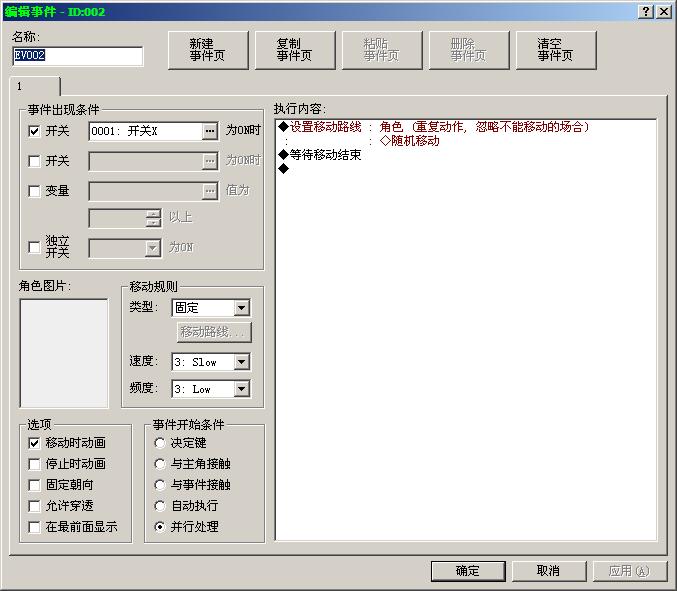This screenshot has height=591, width=677.
Task: Enable the 独立开关 condition checkbox
Action: 34,247
